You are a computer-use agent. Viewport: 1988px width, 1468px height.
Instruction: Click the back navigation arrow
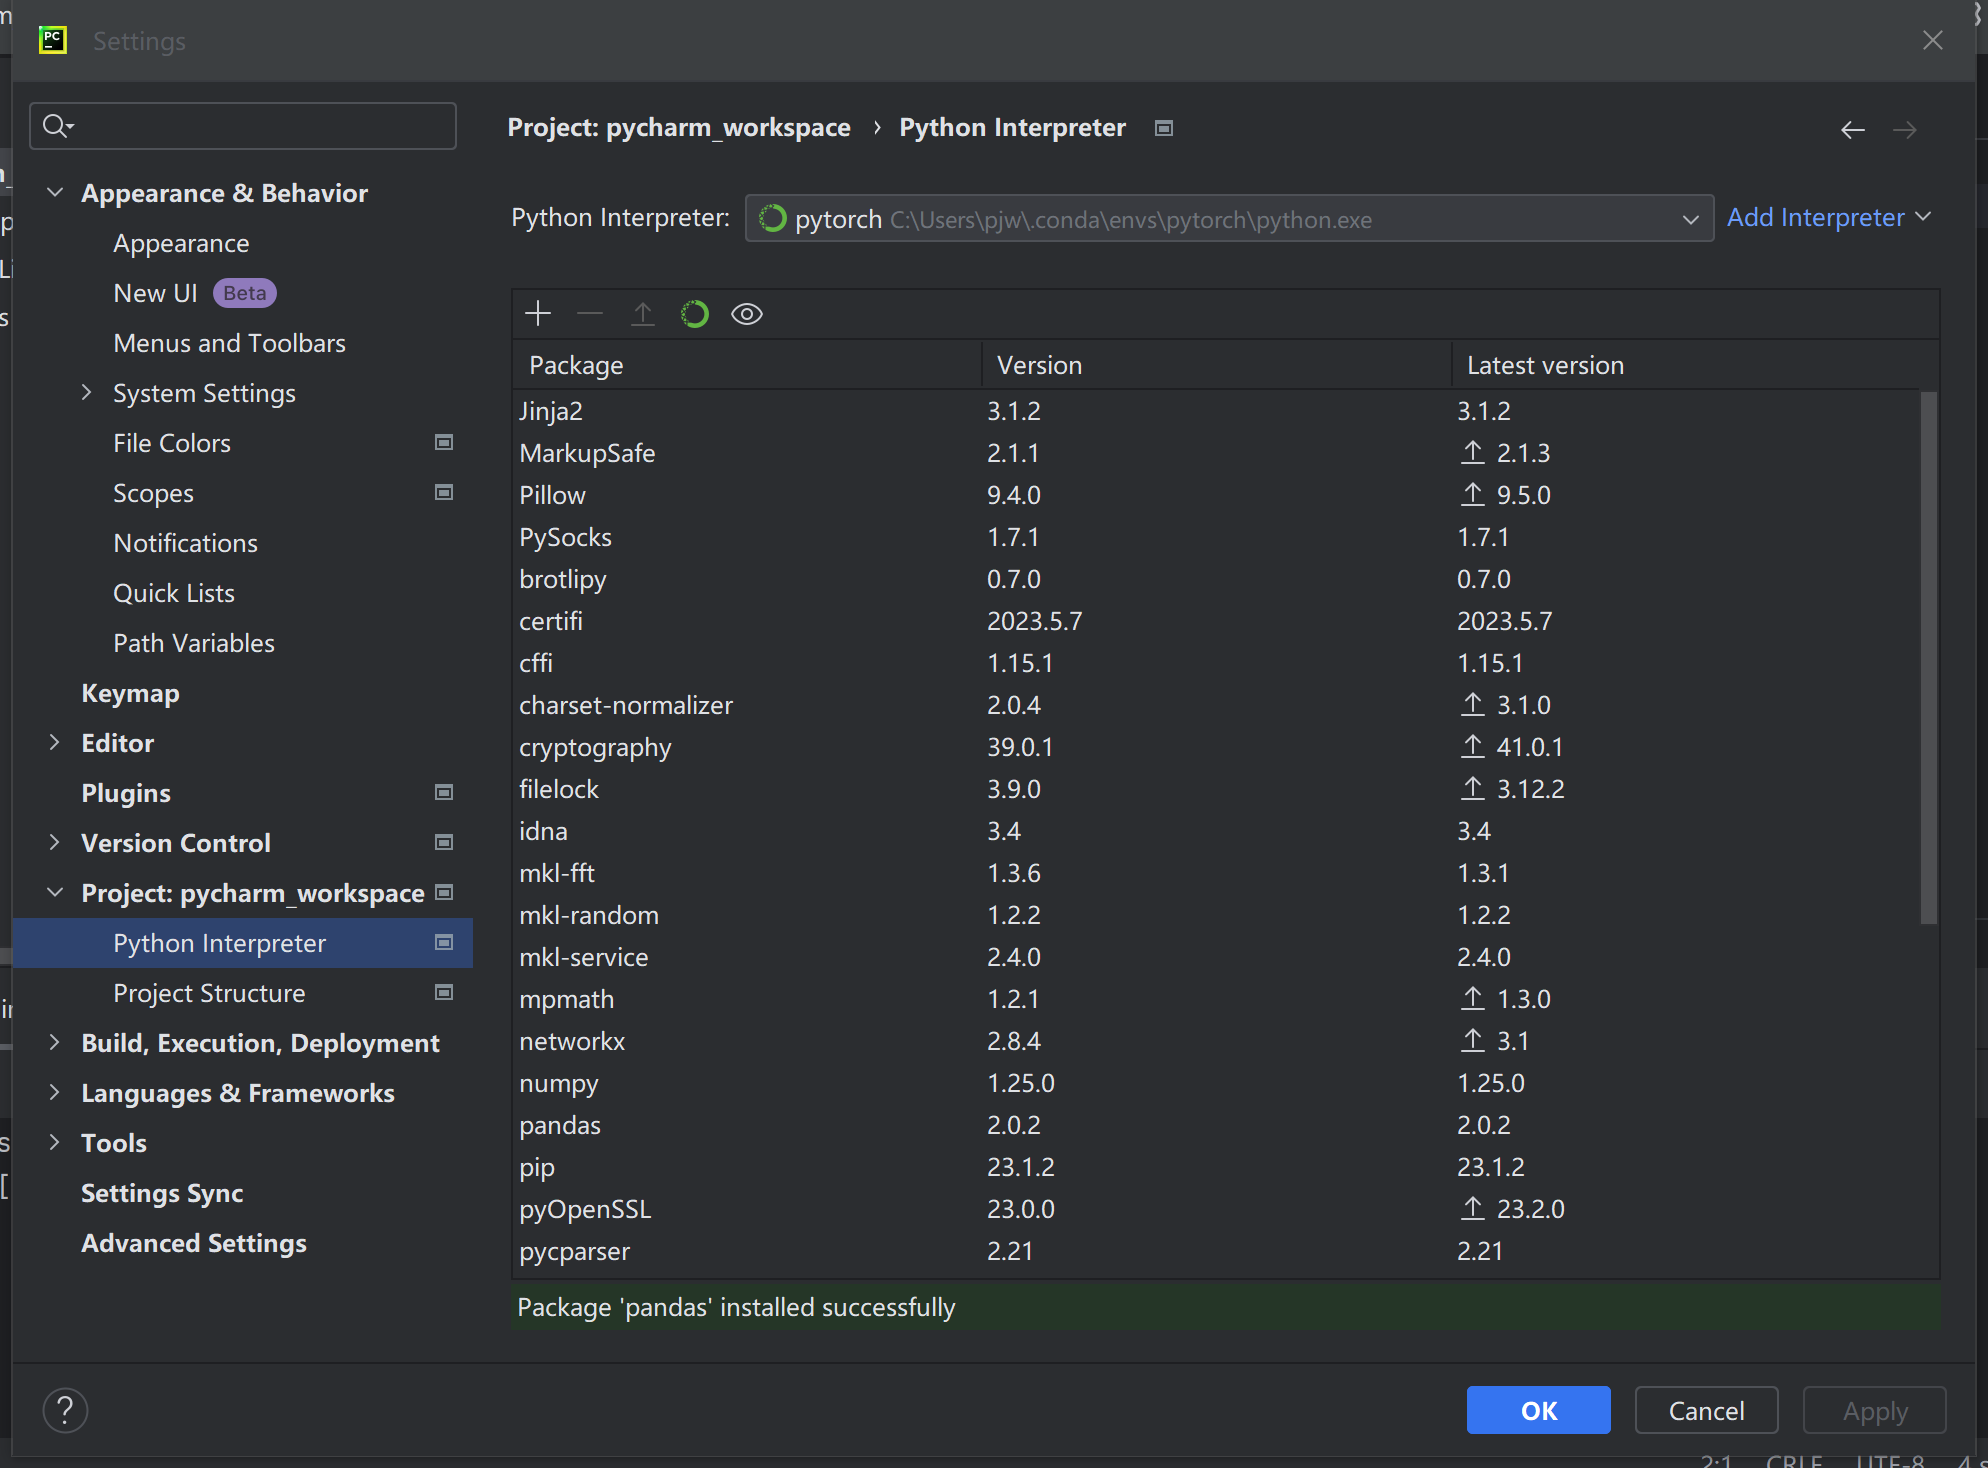1853,130
